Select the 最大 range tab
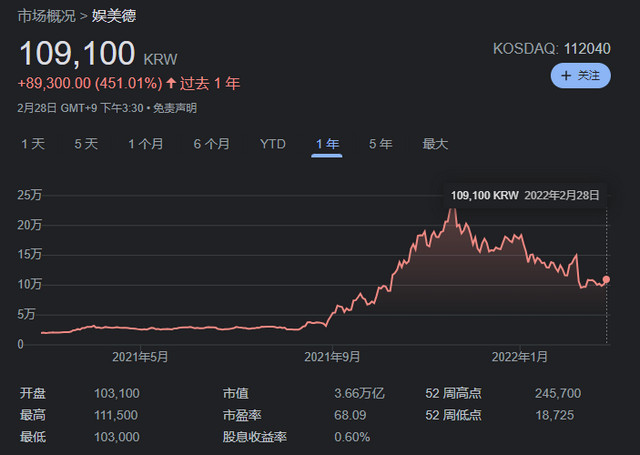 [x=435, y=144]
